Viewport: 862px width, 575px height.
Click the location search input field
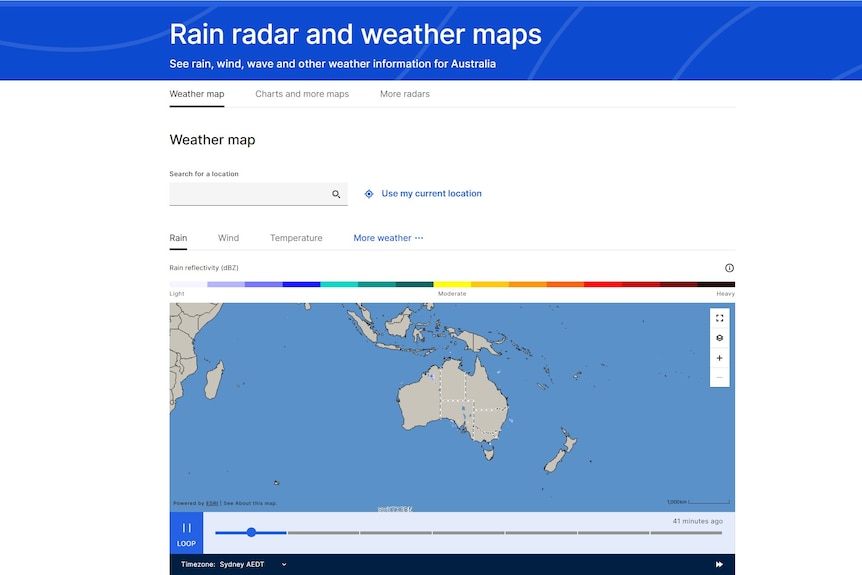click(250, 194)
